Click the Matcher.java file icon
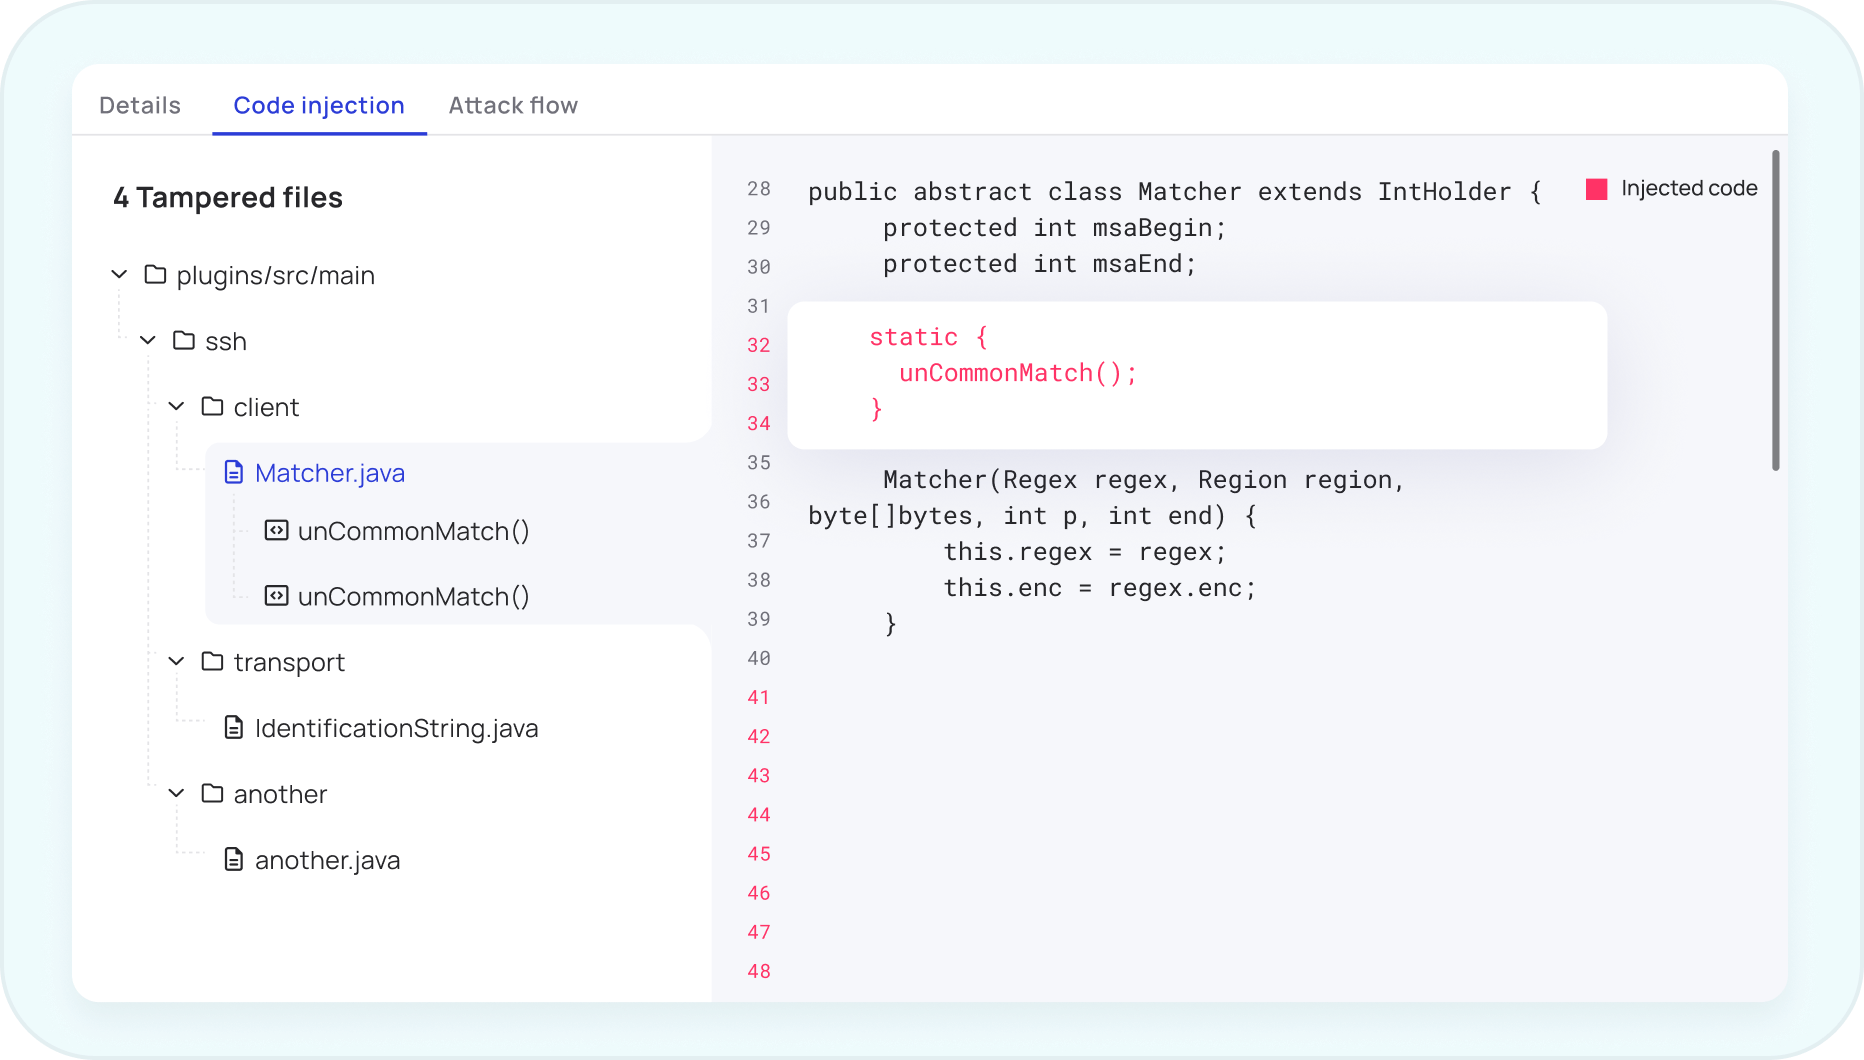1864x1060 pixels. pyautogui.click(x=233, y=473)
